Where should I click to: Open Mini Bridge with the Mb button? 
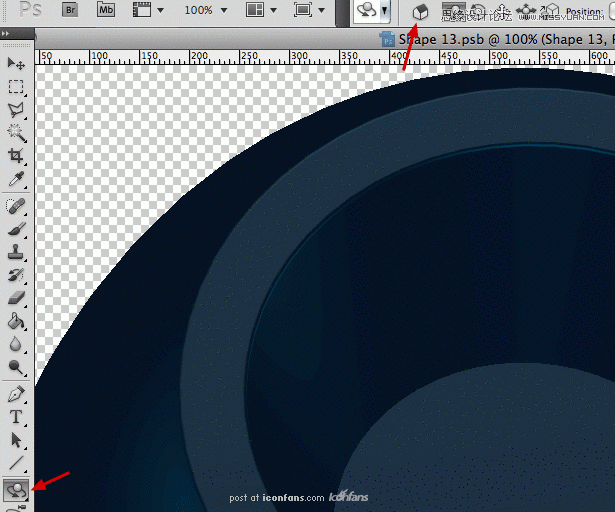point(106,10)
